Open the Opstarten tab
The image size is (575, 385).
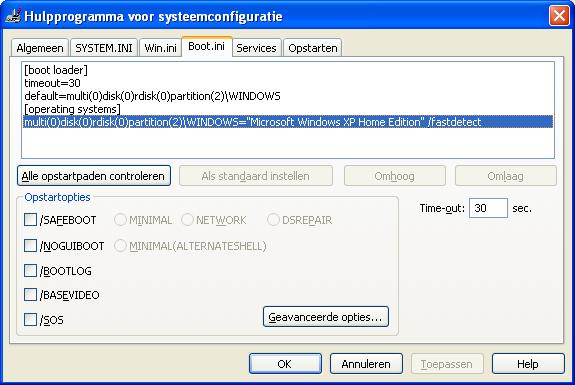pos(313,48)
